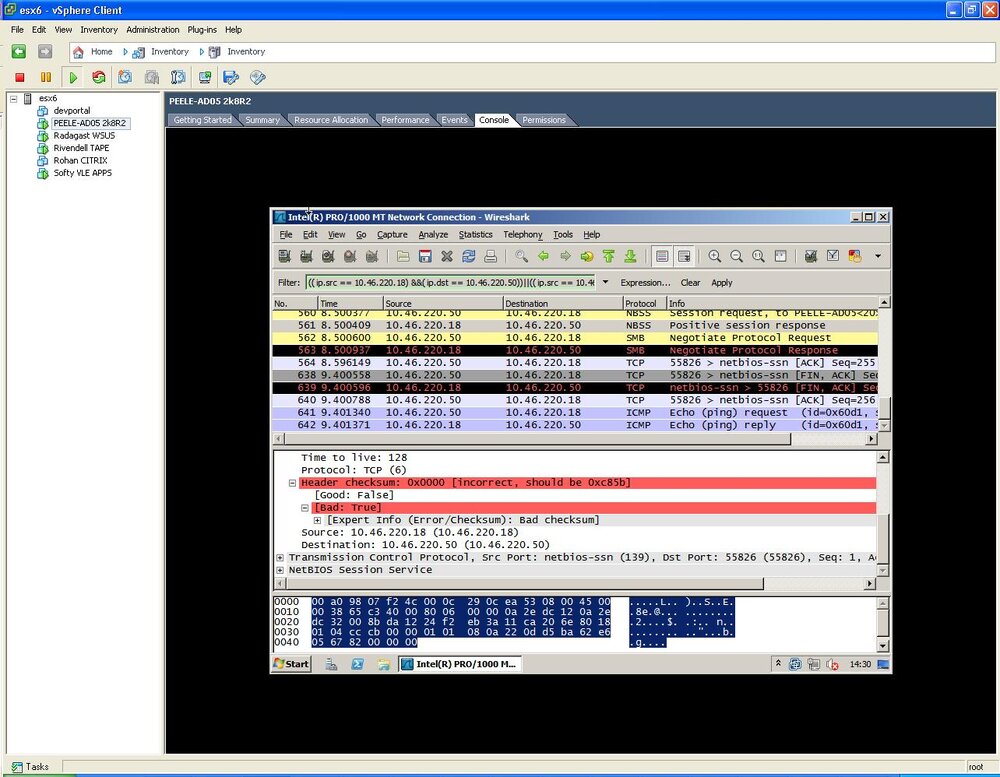This screenshot has height=777, width=1000.
Task: Click the Wireshark Go to First Packet icon
Action: point(608,256)
